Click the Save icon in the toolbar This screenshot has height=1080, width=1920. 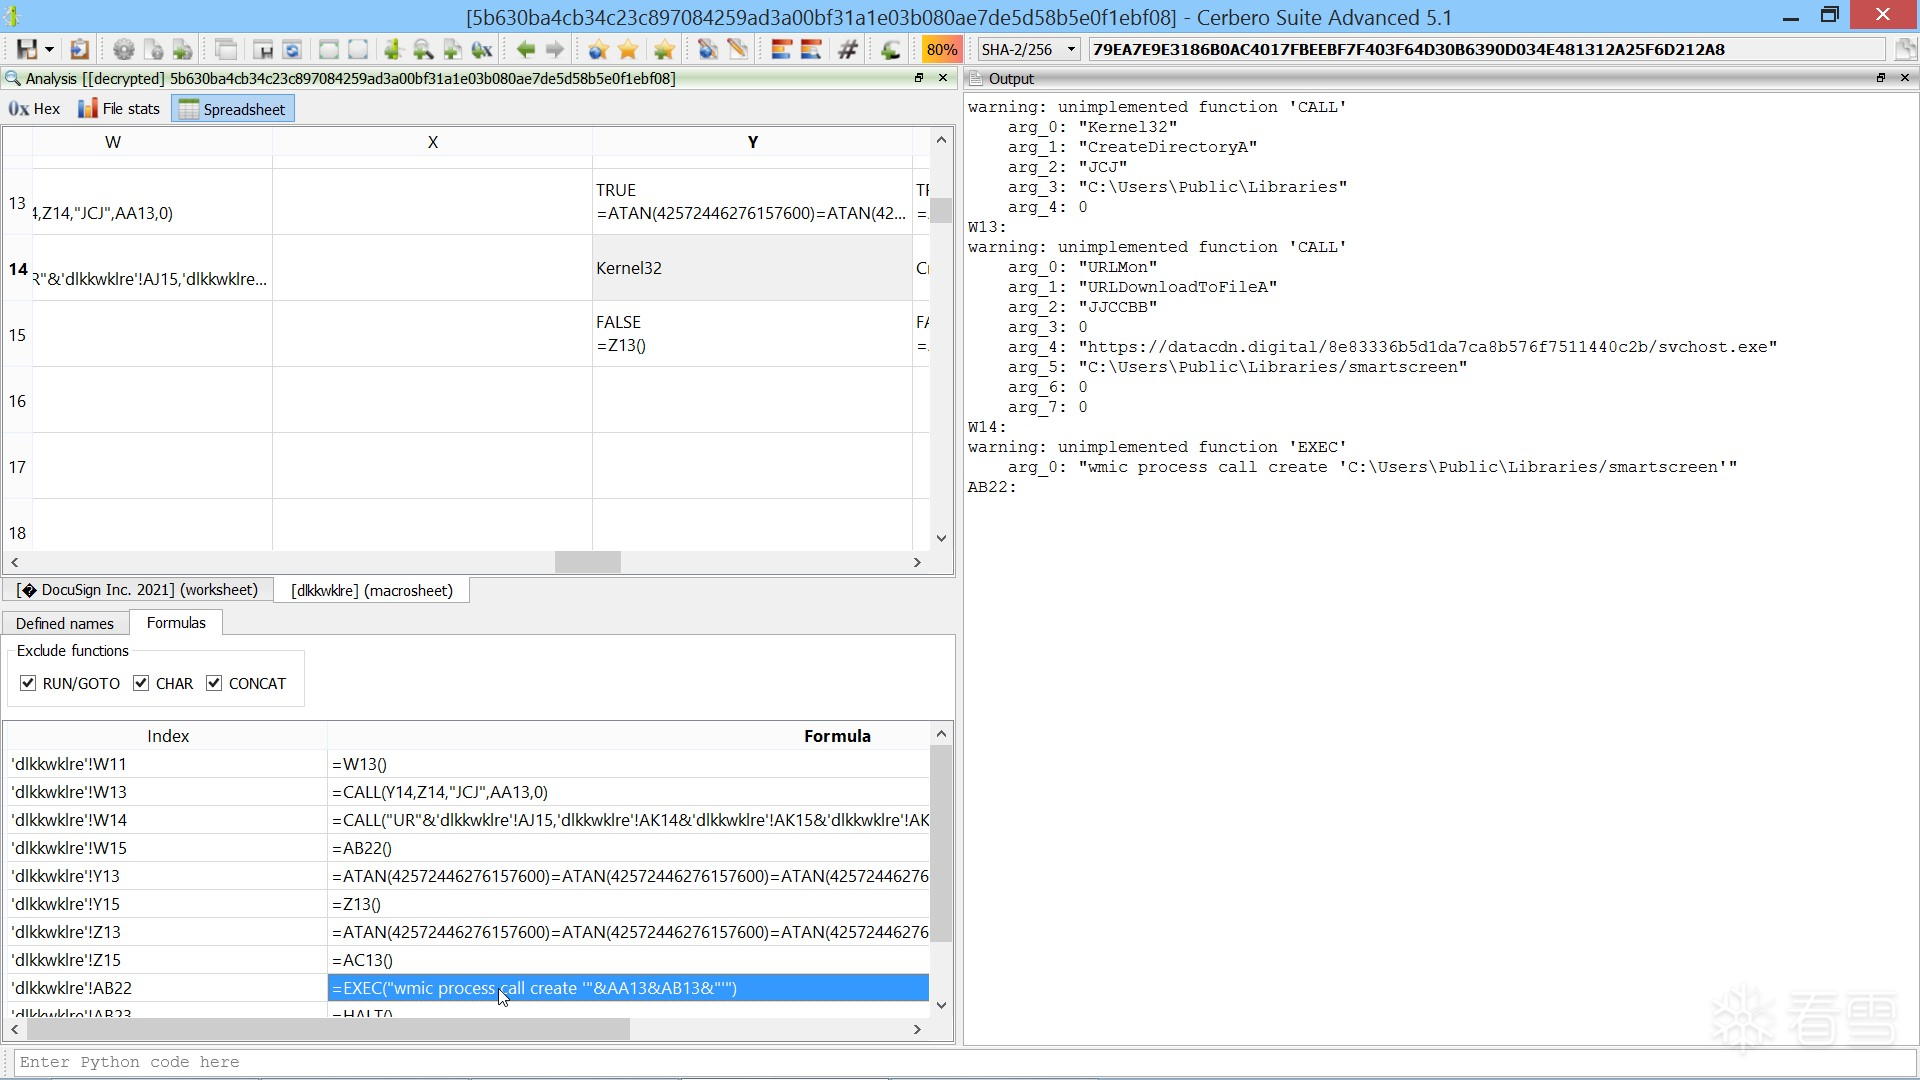27,49
